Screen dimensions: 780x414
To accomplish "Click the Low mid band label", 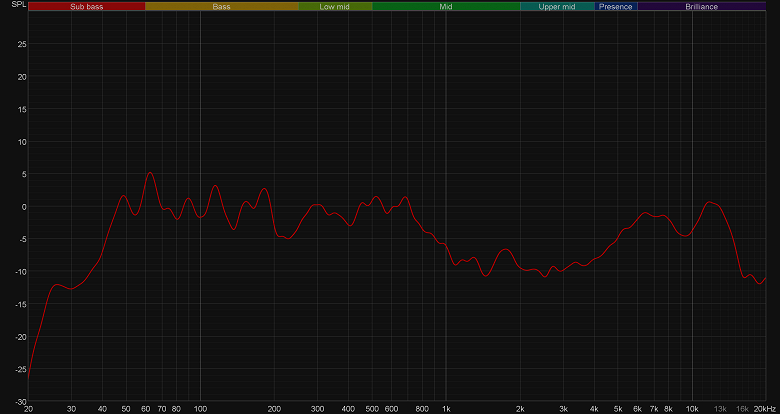I will pyautogui.click(x=335, y=6).
